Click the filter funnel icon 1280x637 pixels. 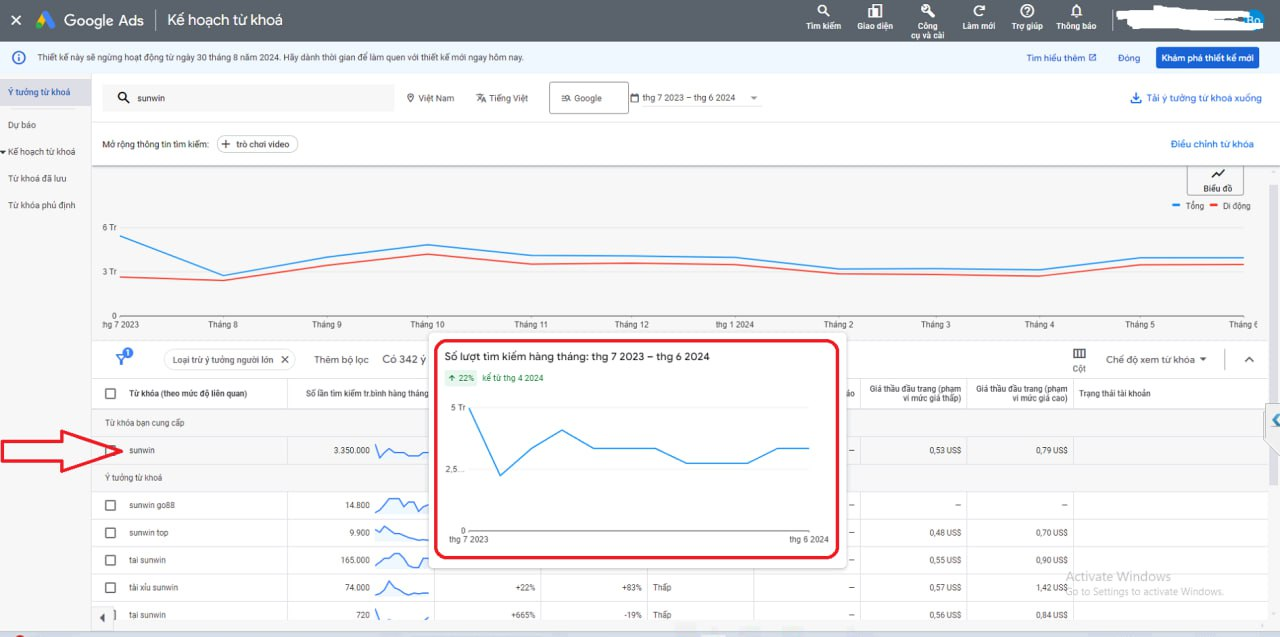point(122,358)
